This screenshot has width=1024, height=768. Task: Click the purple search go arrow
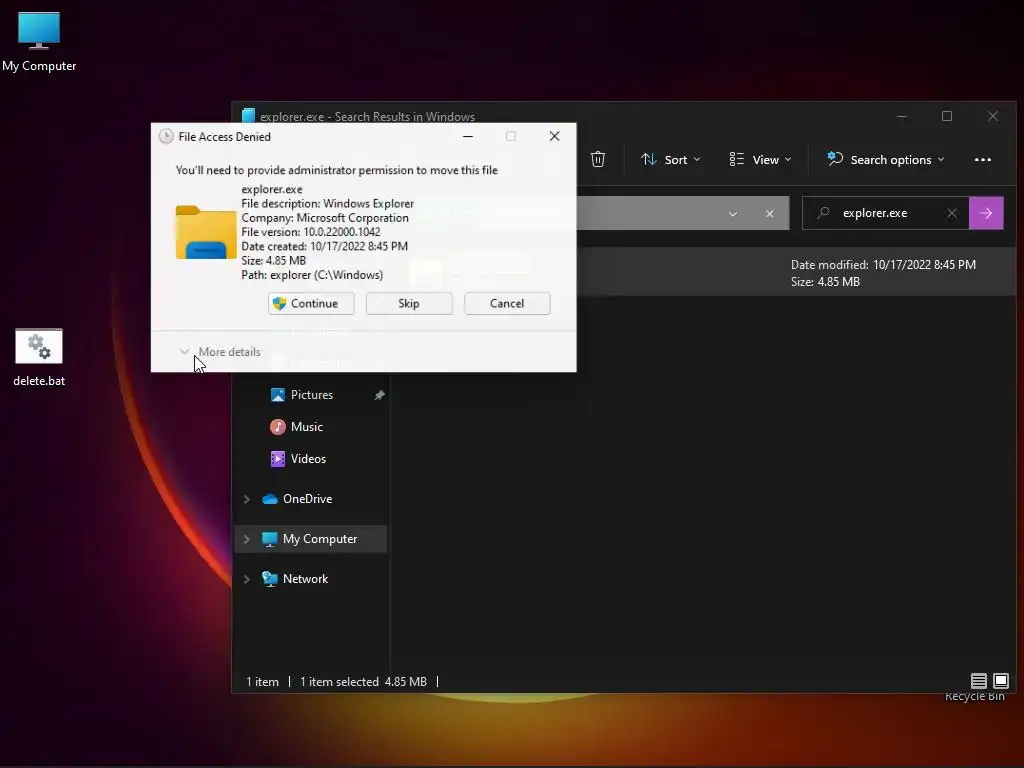(985, 213)
